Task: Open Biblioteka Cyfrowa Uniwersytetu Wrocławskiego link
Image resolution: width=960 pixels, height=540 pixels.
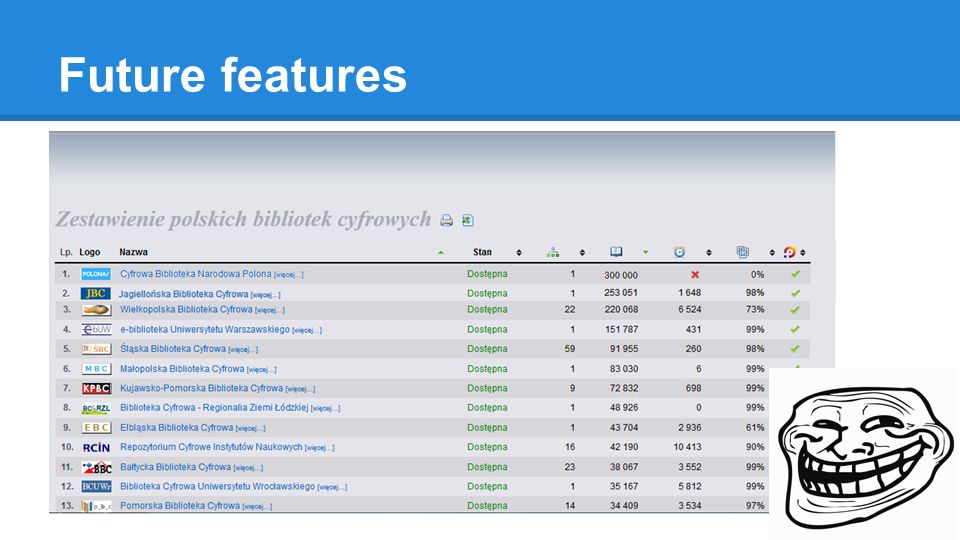Action: (217, 486)
